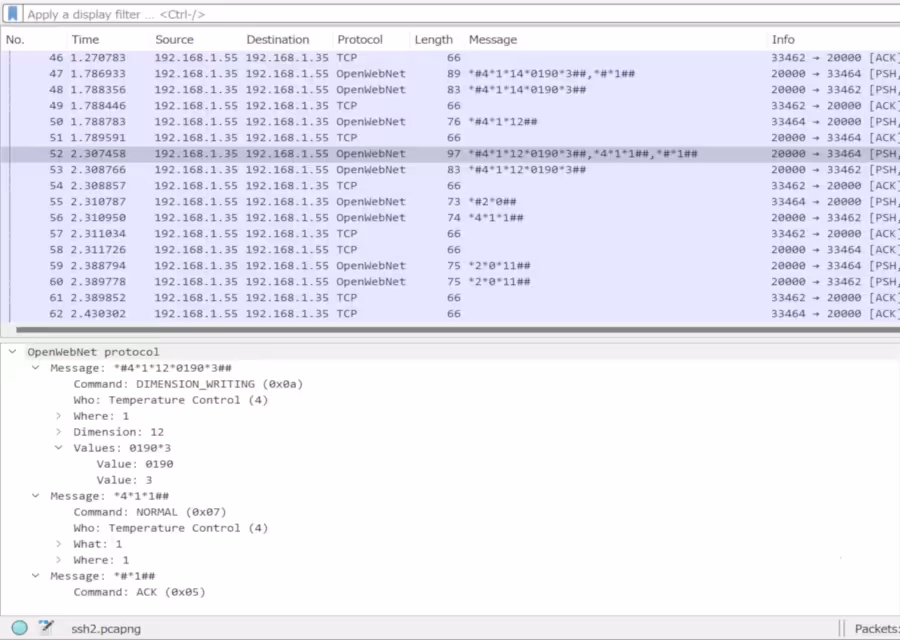Screen dimensions: 900x640
Task: Select packet 59 containing *2*0*11##
Action: pos(300,265)
